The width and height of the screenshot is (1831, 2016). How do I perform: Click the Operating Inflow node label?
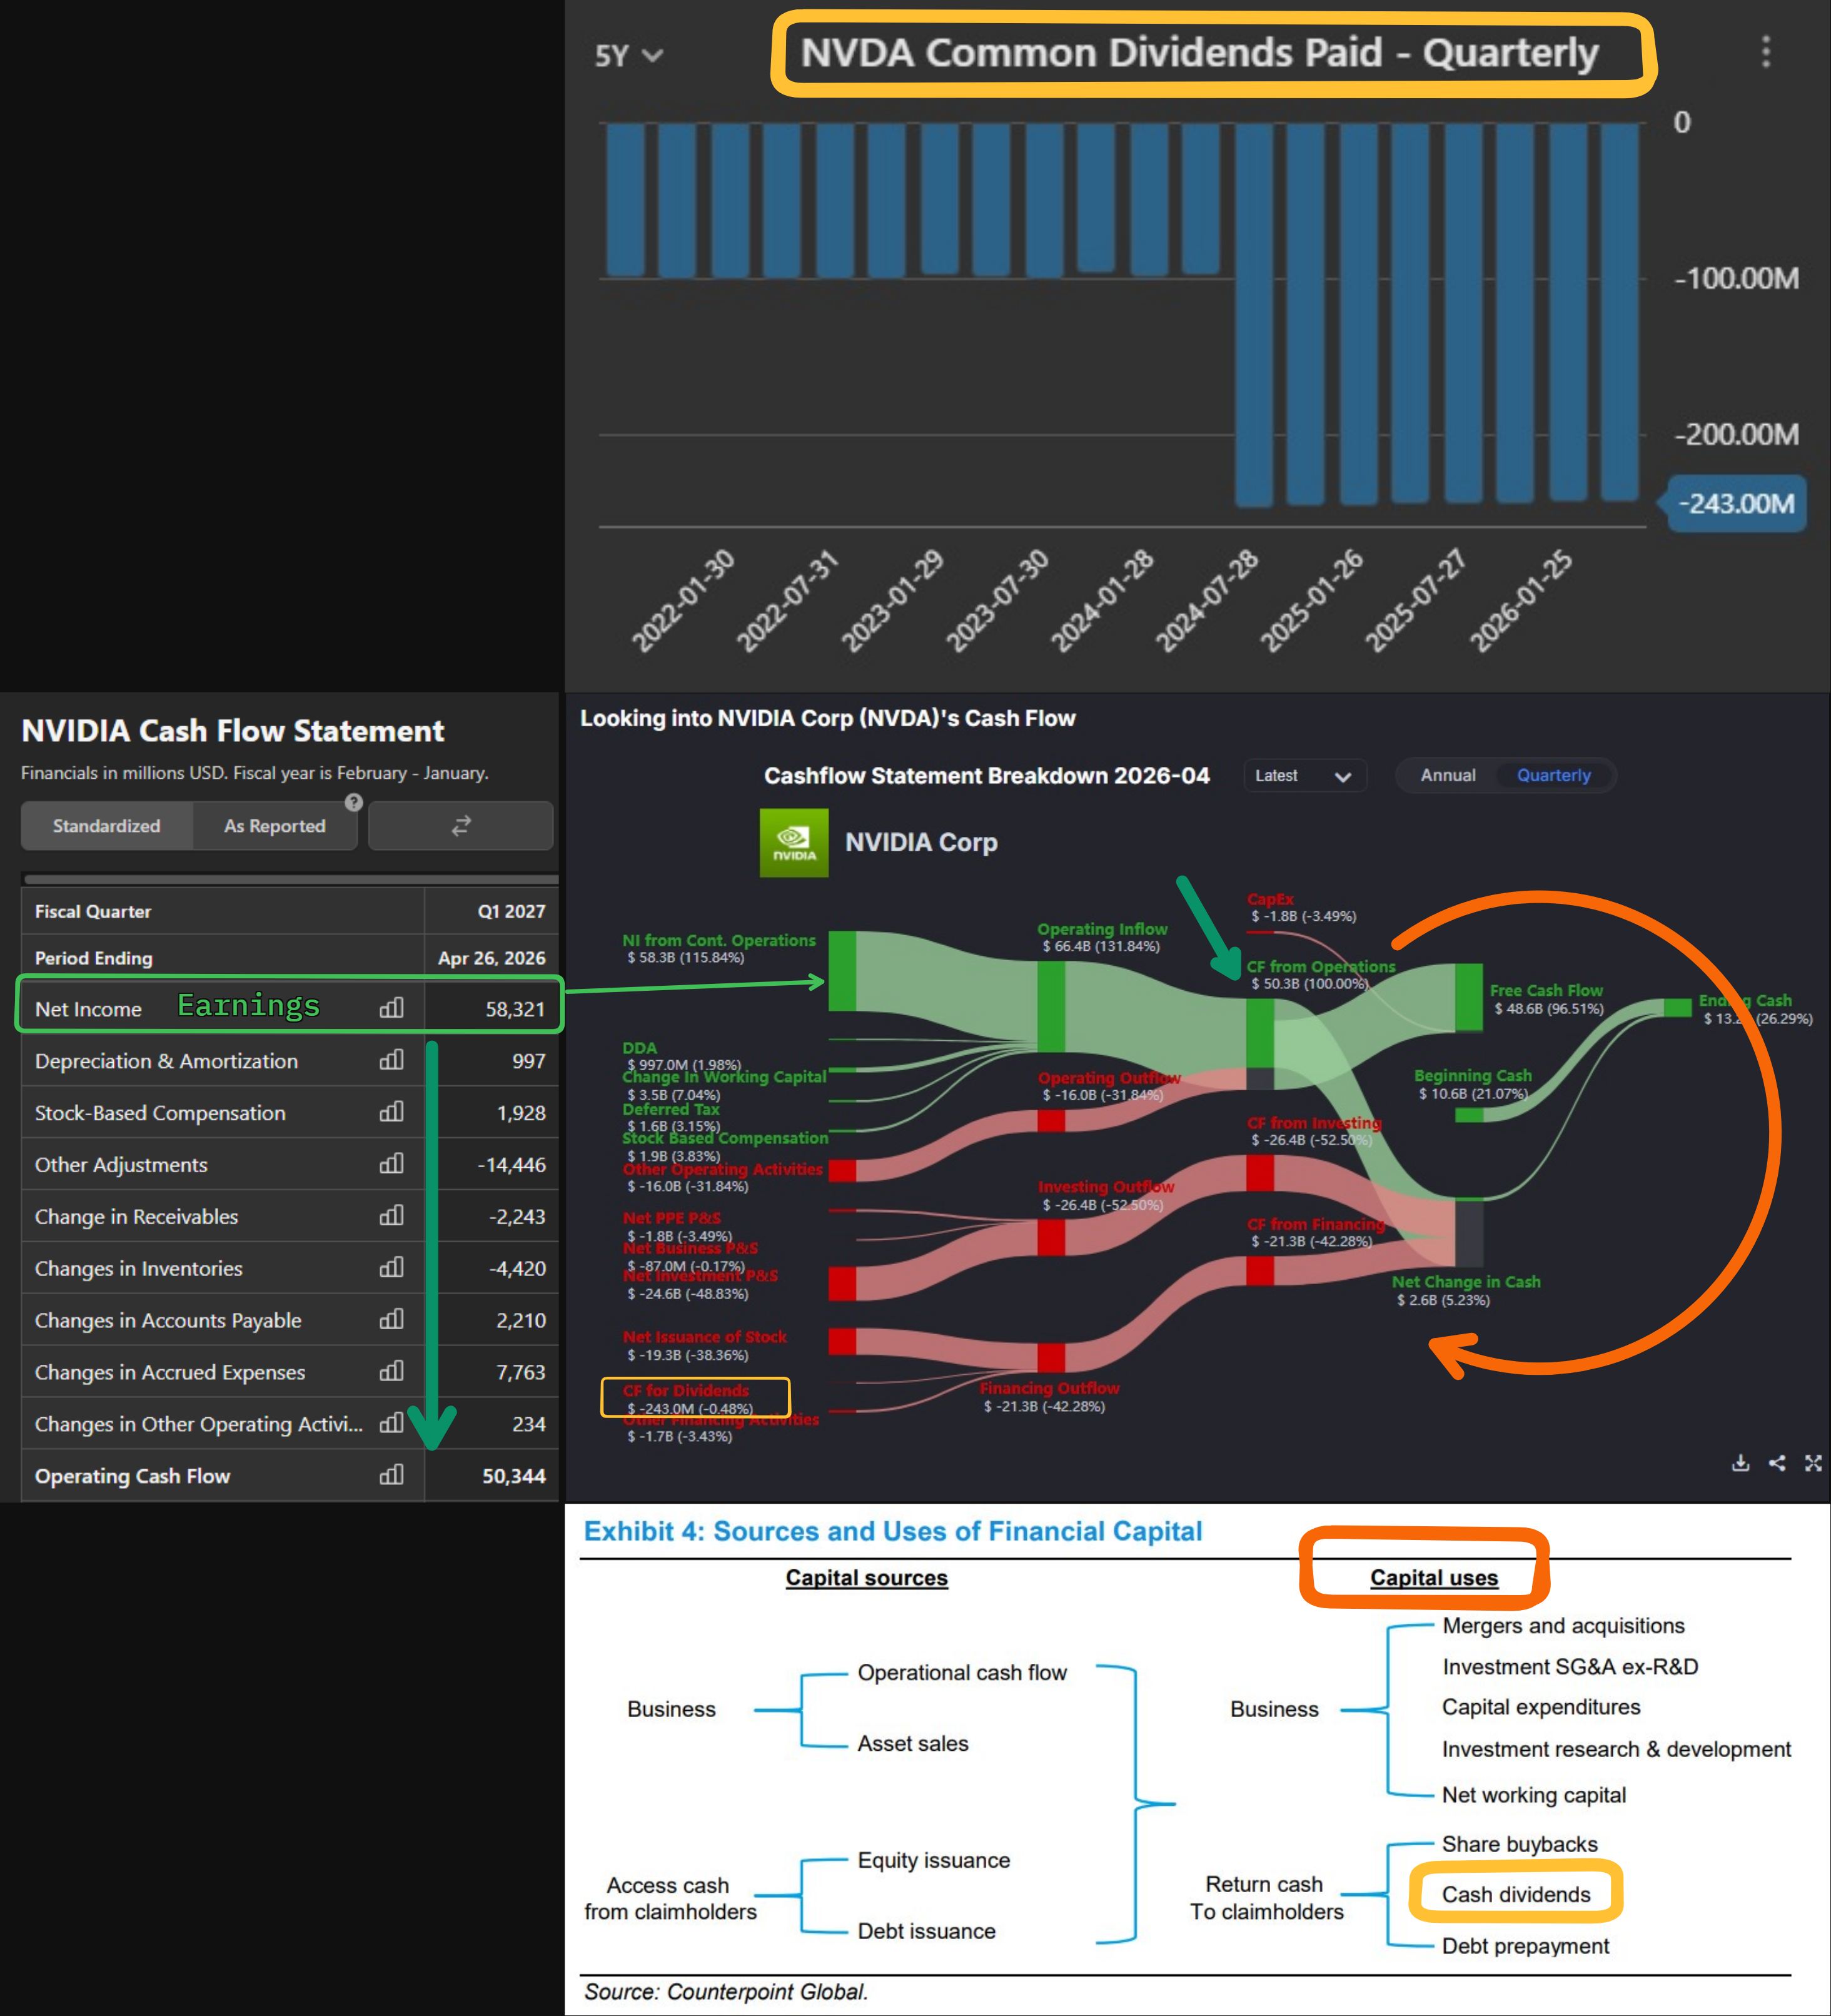pos(1102,929)
